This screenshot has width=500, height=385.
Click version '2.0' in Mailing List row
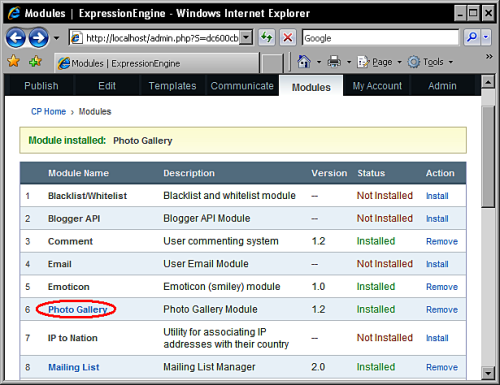pyautogui.click(x=318, y=367)
